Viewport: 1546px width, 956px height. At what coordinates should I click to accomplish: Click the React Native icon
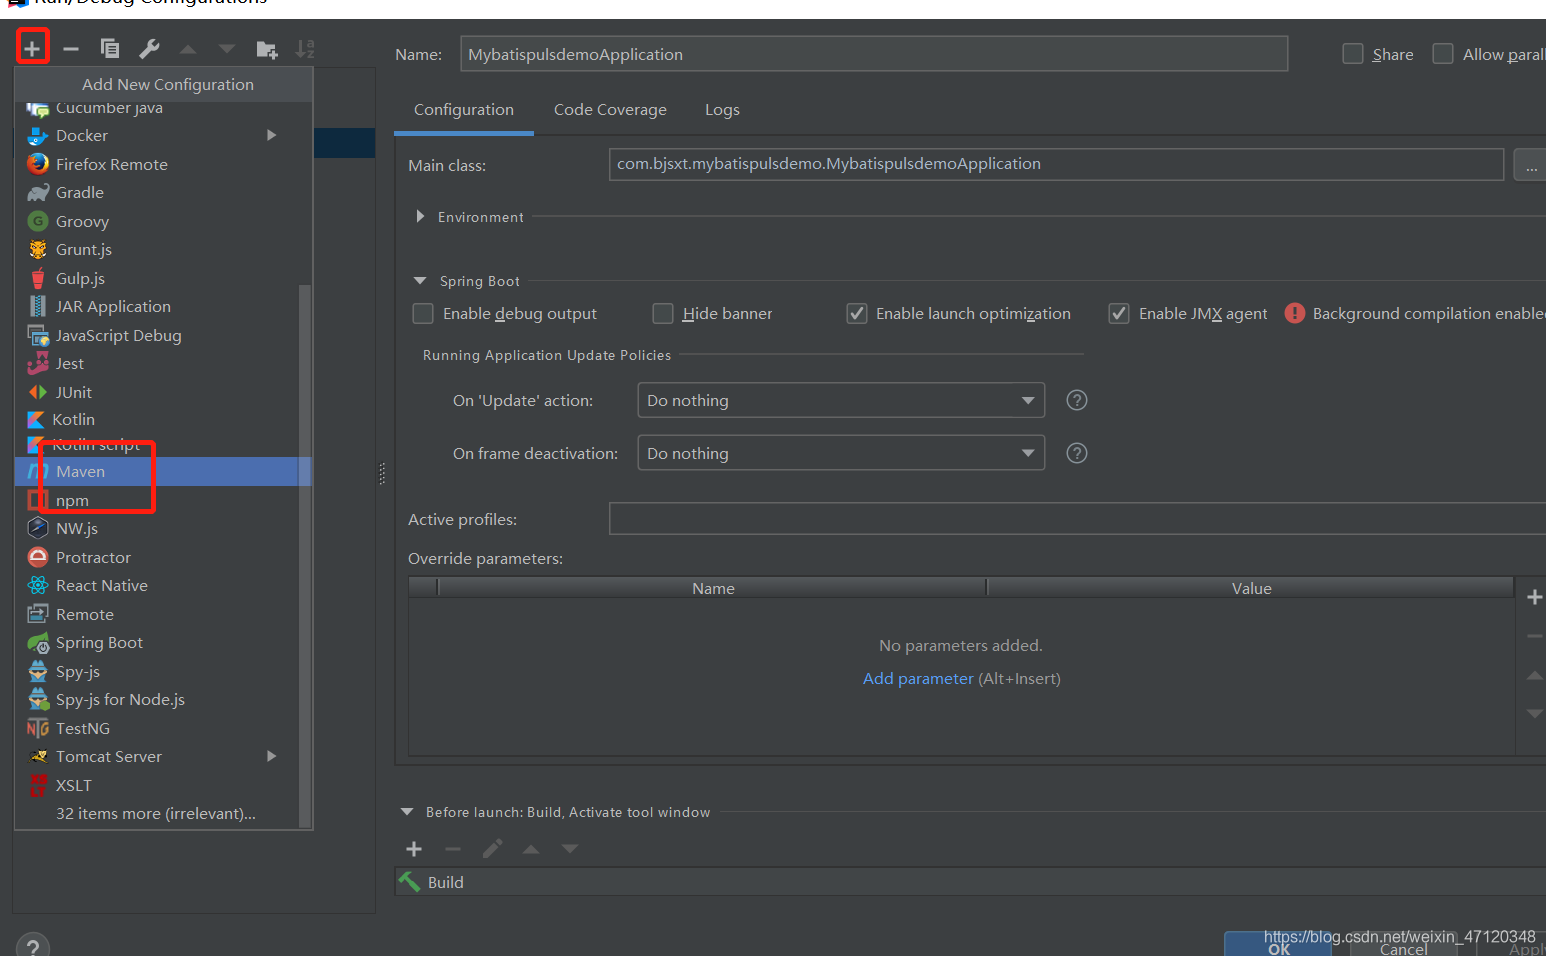coord(38,585)
